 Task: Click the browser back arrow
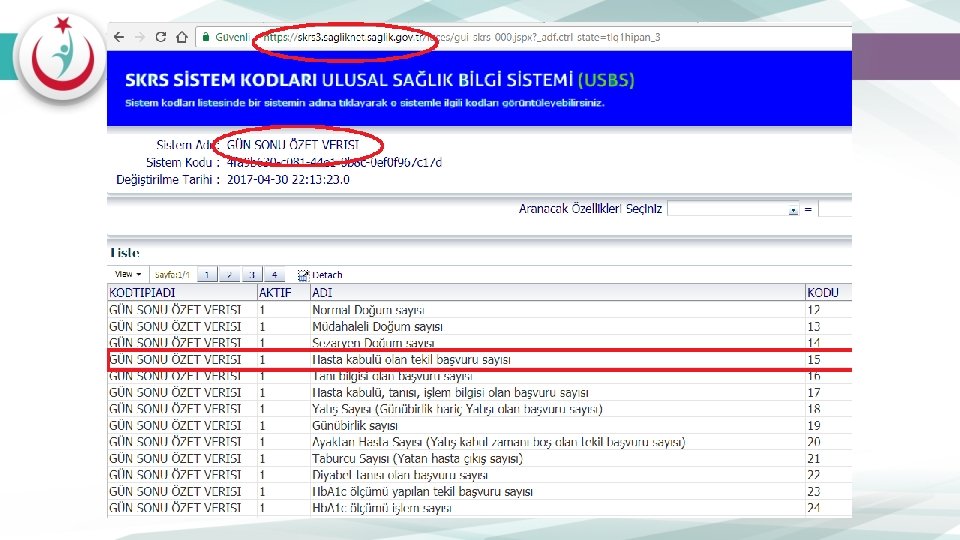click(119, 37)
